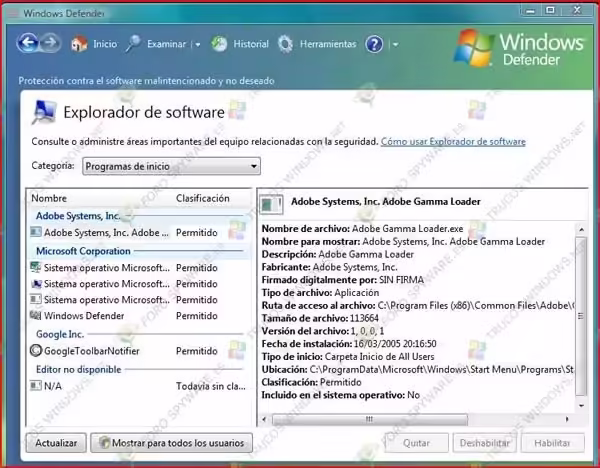Click the SIN FIRMA signature value
The image size is (600, 468).
[x=401, y=280]
